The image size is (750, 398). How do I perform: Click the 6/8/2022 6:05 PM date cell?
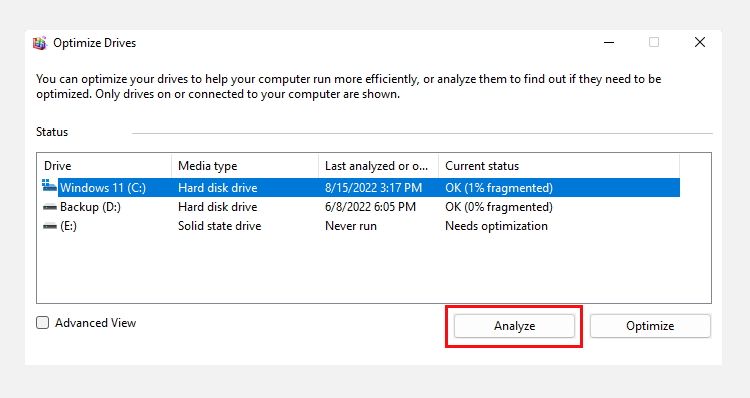coord(370,207)
